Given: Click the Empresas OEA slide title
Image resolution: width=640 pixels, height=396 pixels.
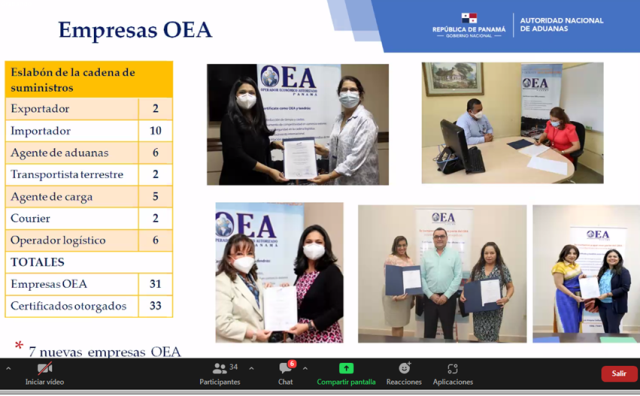Looking at the screenshot, I should click(x=135, y=30).
